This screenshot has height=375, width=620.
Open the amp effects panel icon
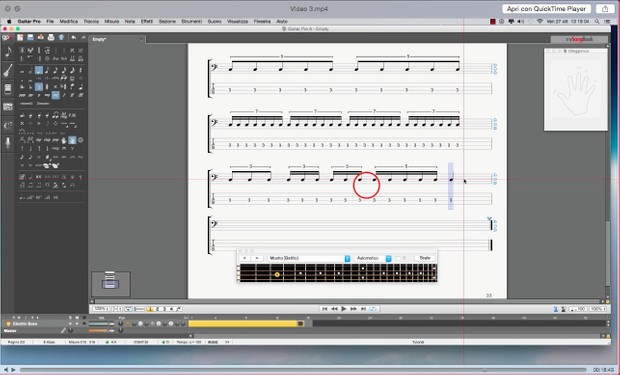point(8,89)
